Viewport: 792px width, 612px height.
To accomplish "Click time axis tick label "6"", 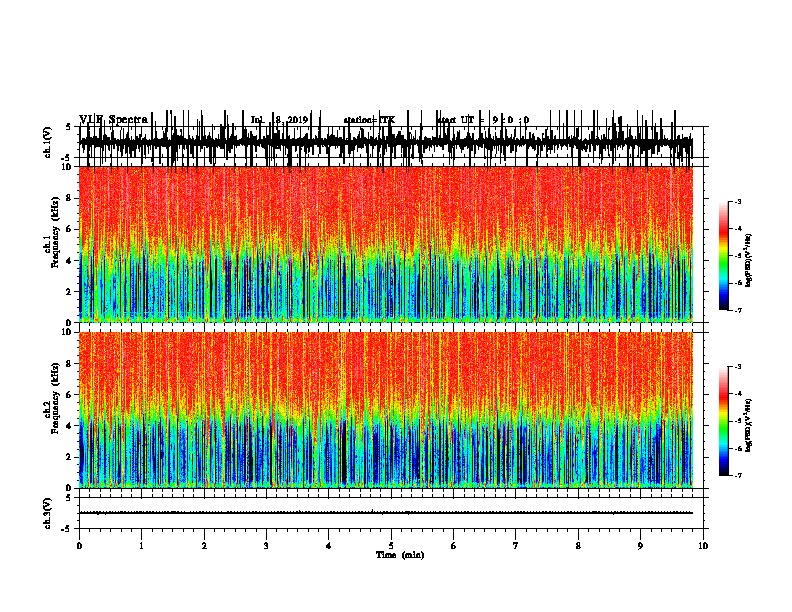I will [x=454, y=546].
